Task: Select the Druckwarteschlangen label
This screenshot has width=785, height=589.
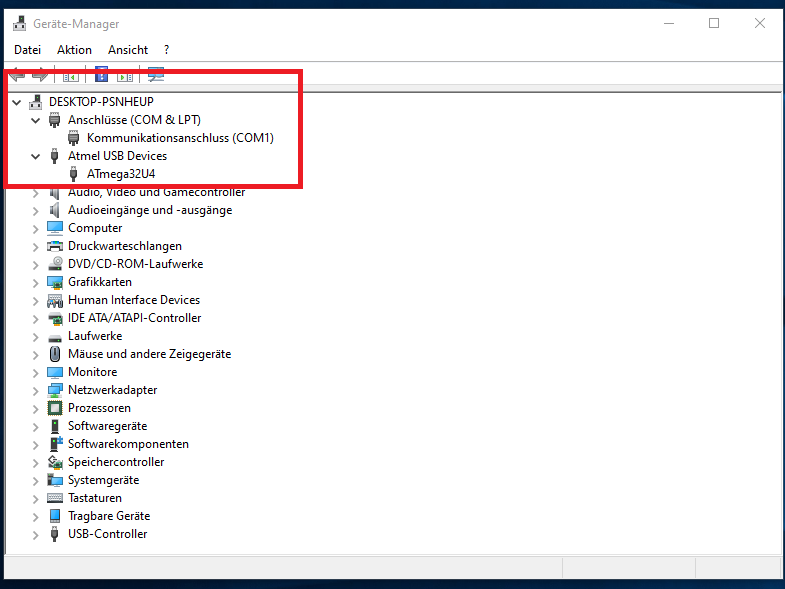Action: [x=125, y=246]
